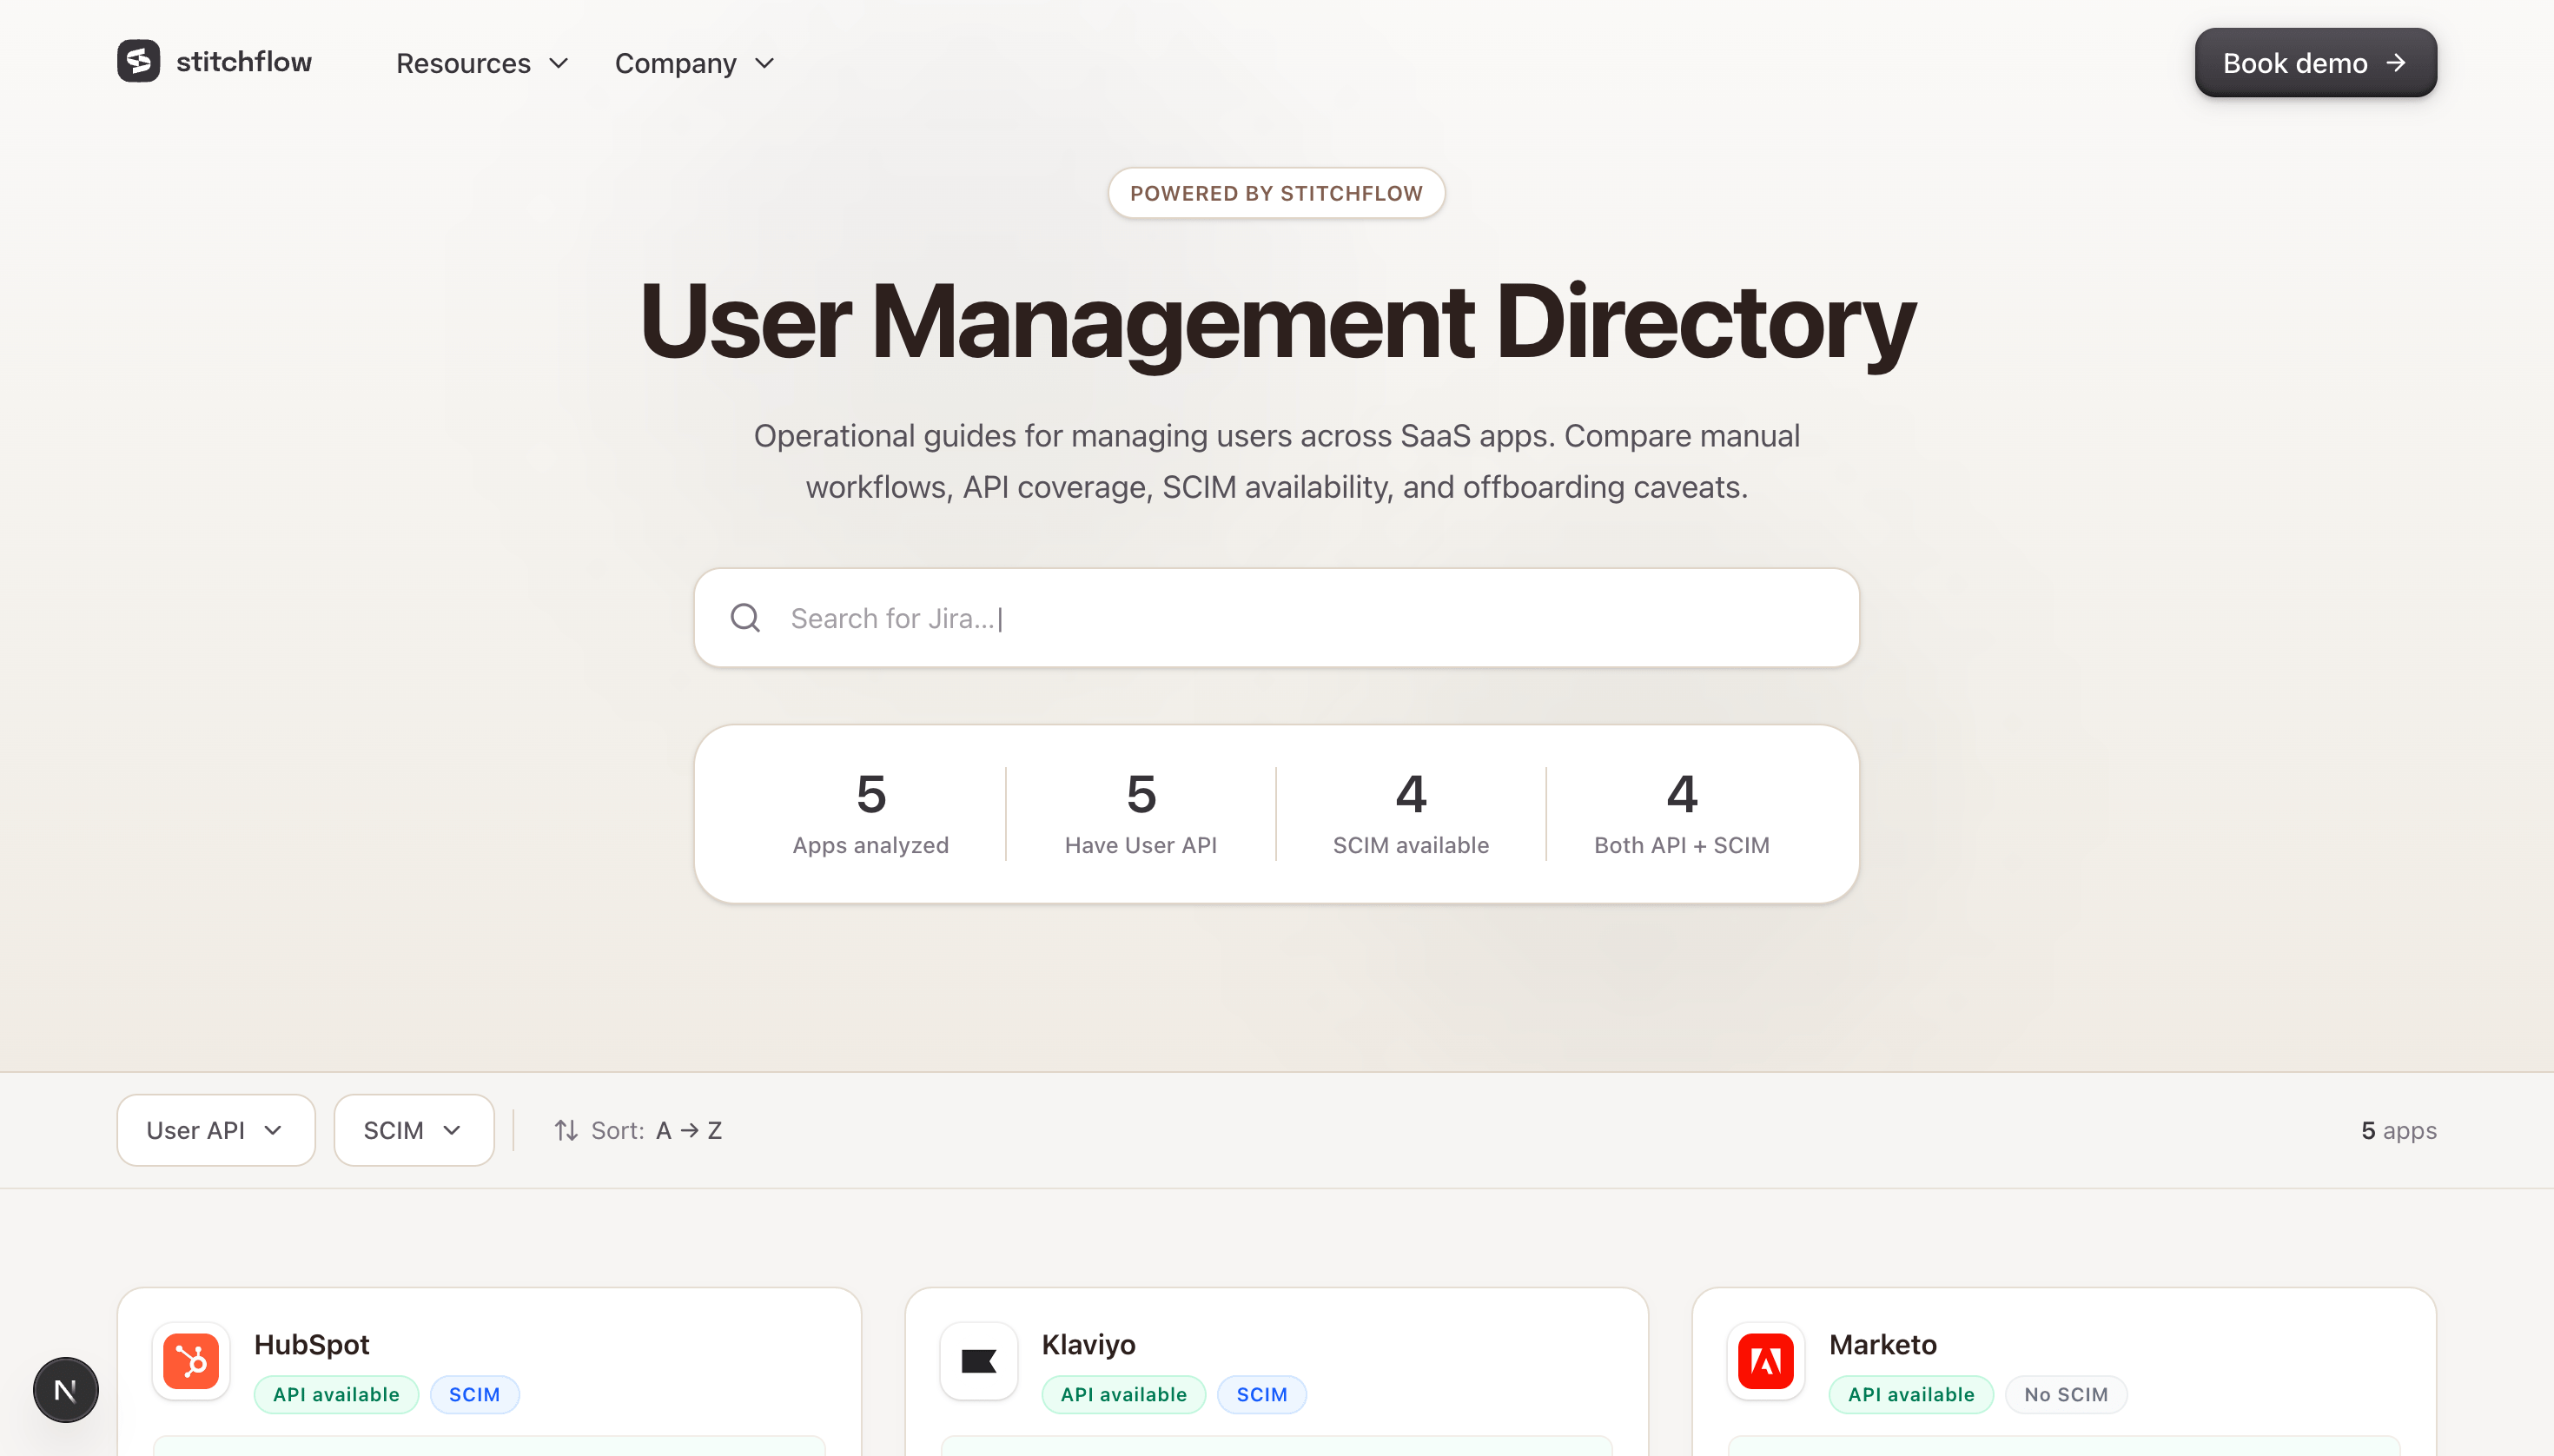Image resolution: width=2554 pixels, height=1456 pixels.
Task: Click the Stitchflow logo icon
Action: click(138, 61)
